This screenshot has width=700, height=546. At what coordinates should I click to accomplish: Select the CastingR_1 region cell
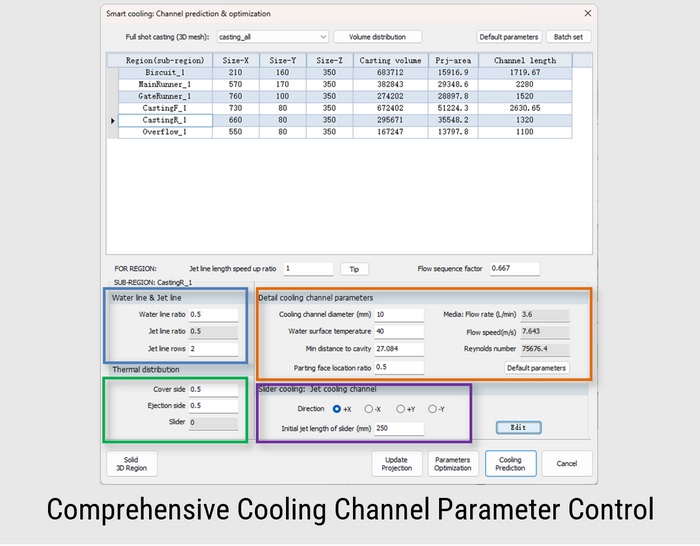coord(165,120)
